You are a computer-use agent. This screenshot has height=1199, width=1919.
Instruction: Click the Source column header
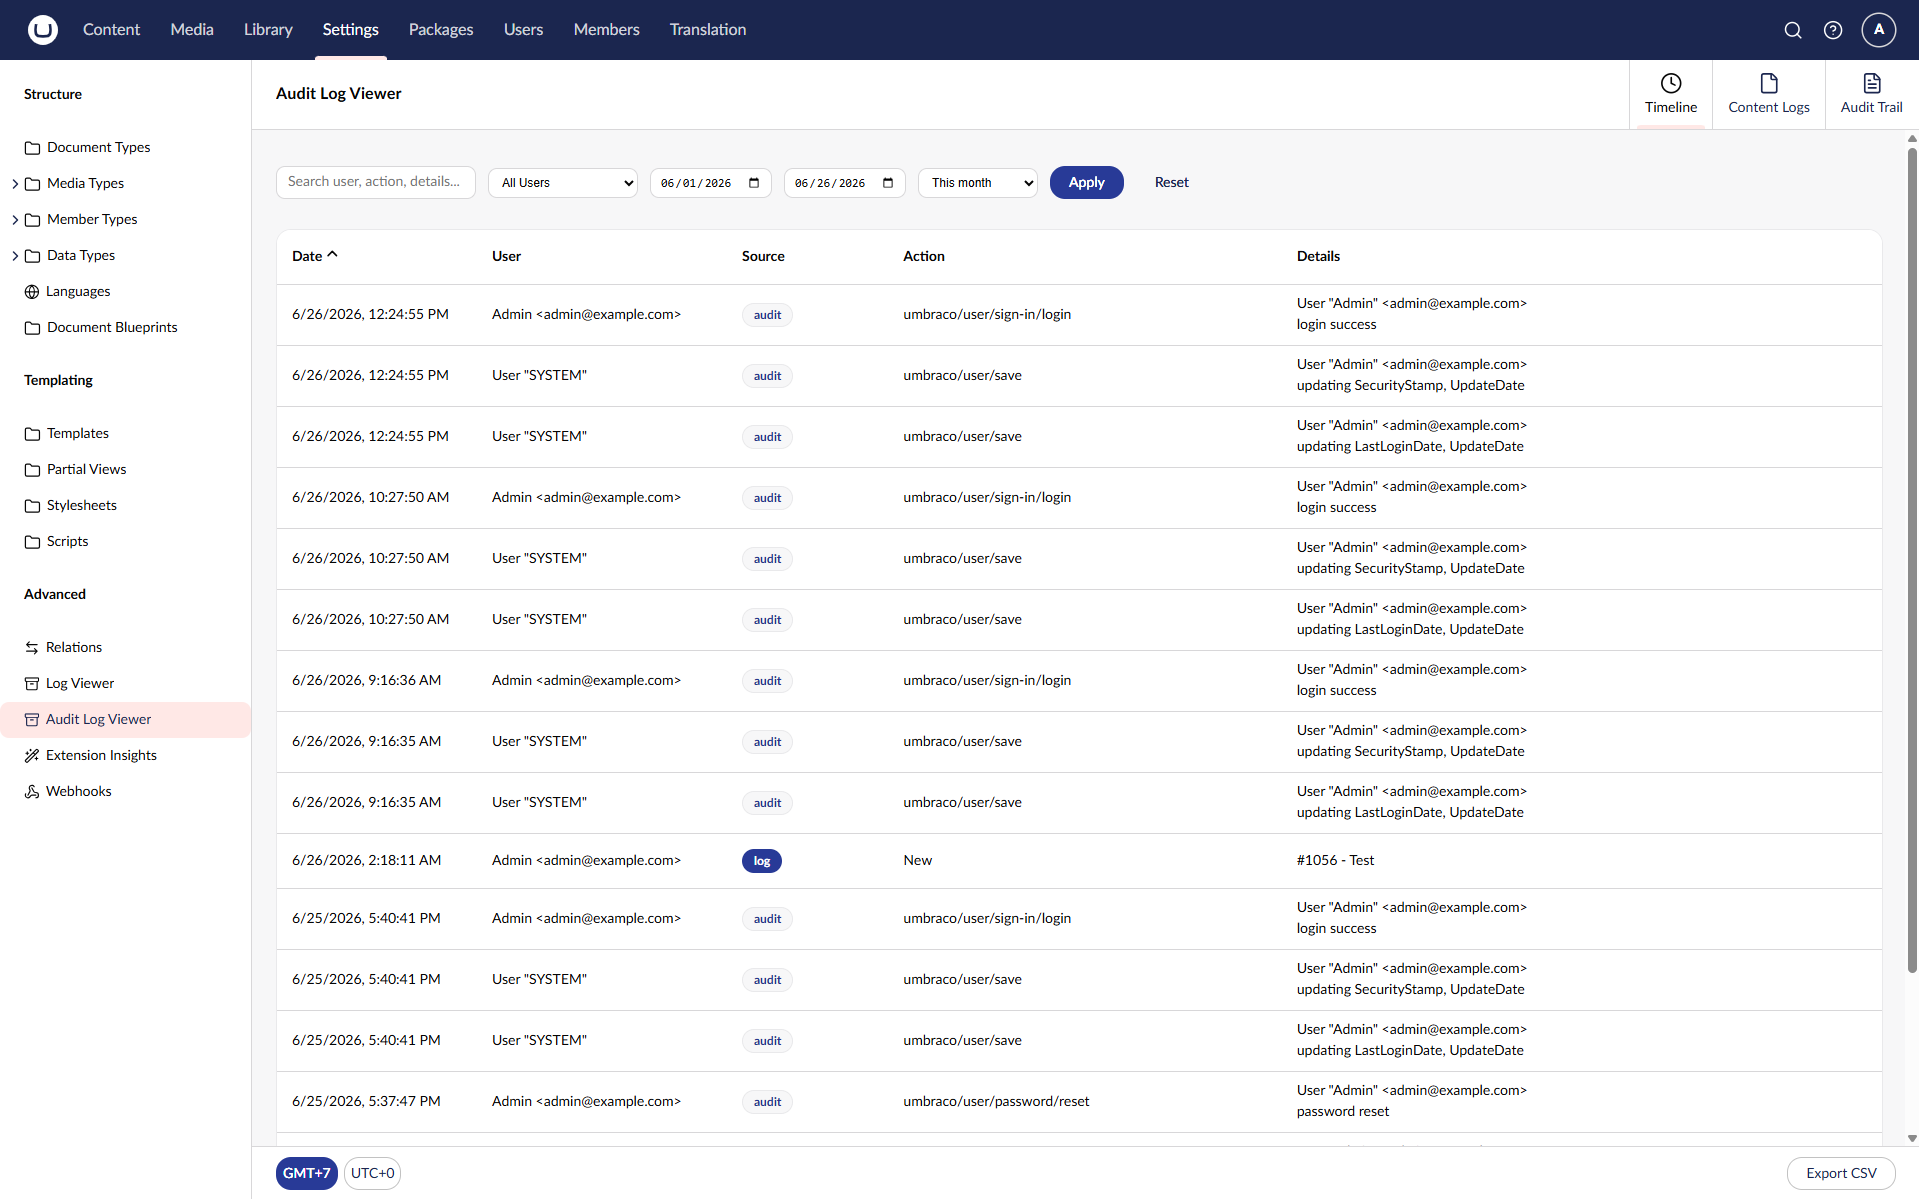point(763,256)
